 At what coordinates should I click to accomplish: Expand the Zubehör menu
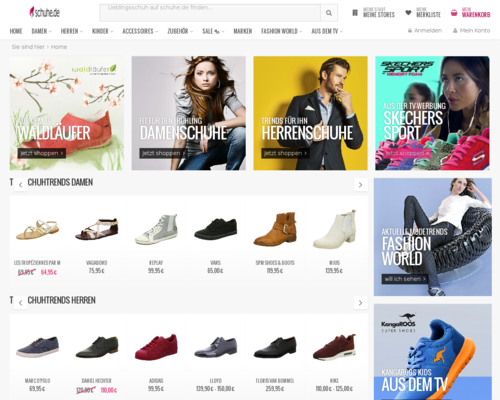tap(180, 31)
